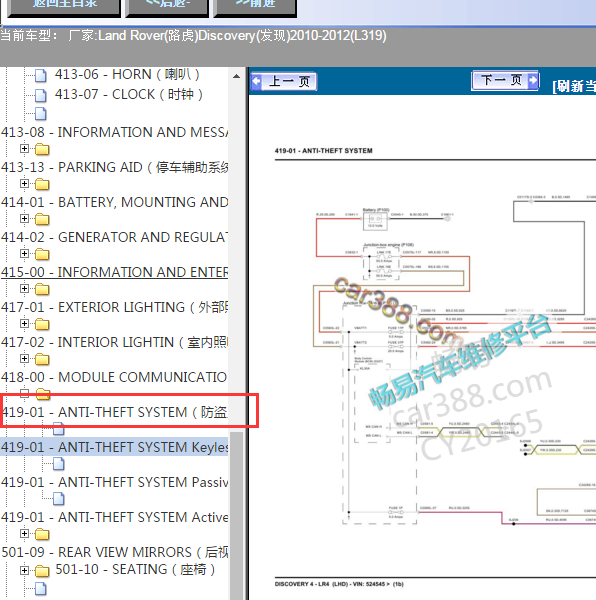This screenshot has height=600, width=596.
Task: Expand the node preceding 417-01 EXTERIOR LIGHTING
Action: coord(24,289)
